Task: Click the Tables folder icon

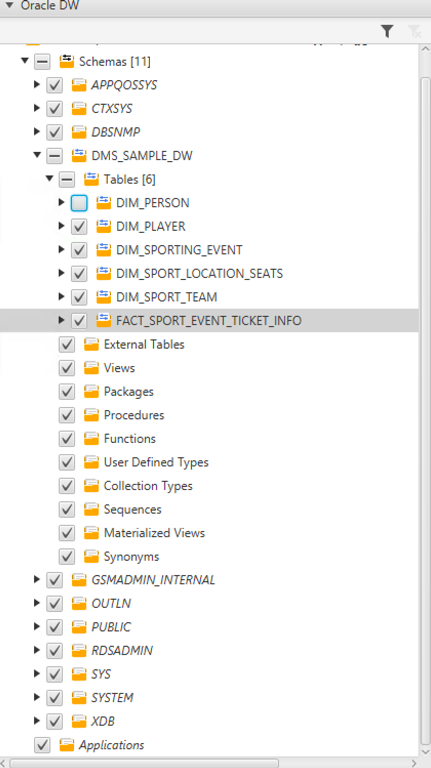Action: pyautogui.click(x=91, y=179)
